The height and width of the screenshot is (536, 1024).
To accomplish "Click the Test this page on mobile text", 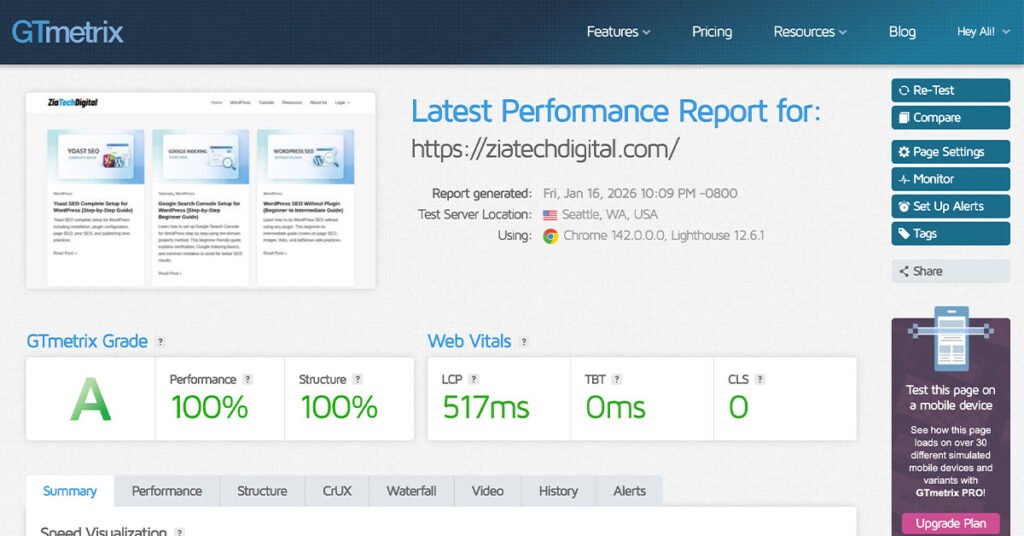I will [x=950, y=398].
